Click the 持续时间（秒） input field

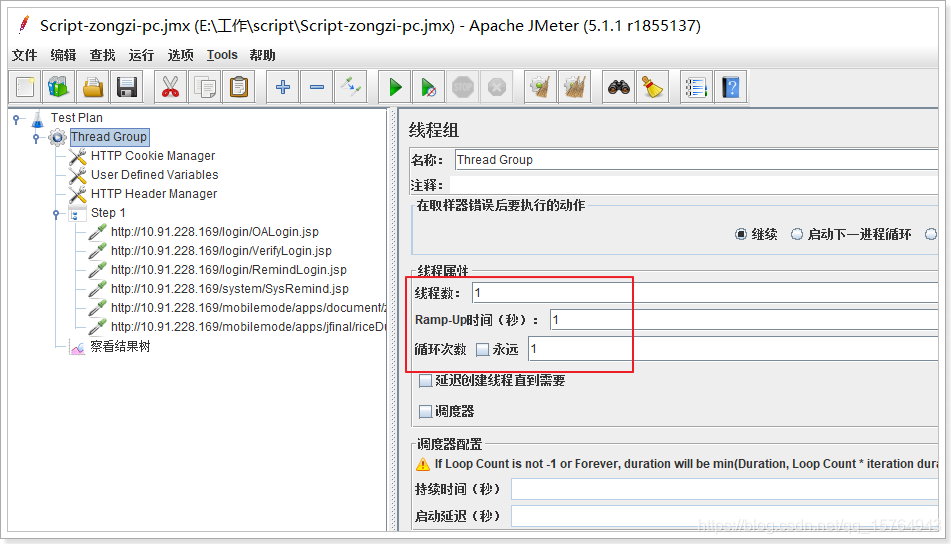point(724,489)
